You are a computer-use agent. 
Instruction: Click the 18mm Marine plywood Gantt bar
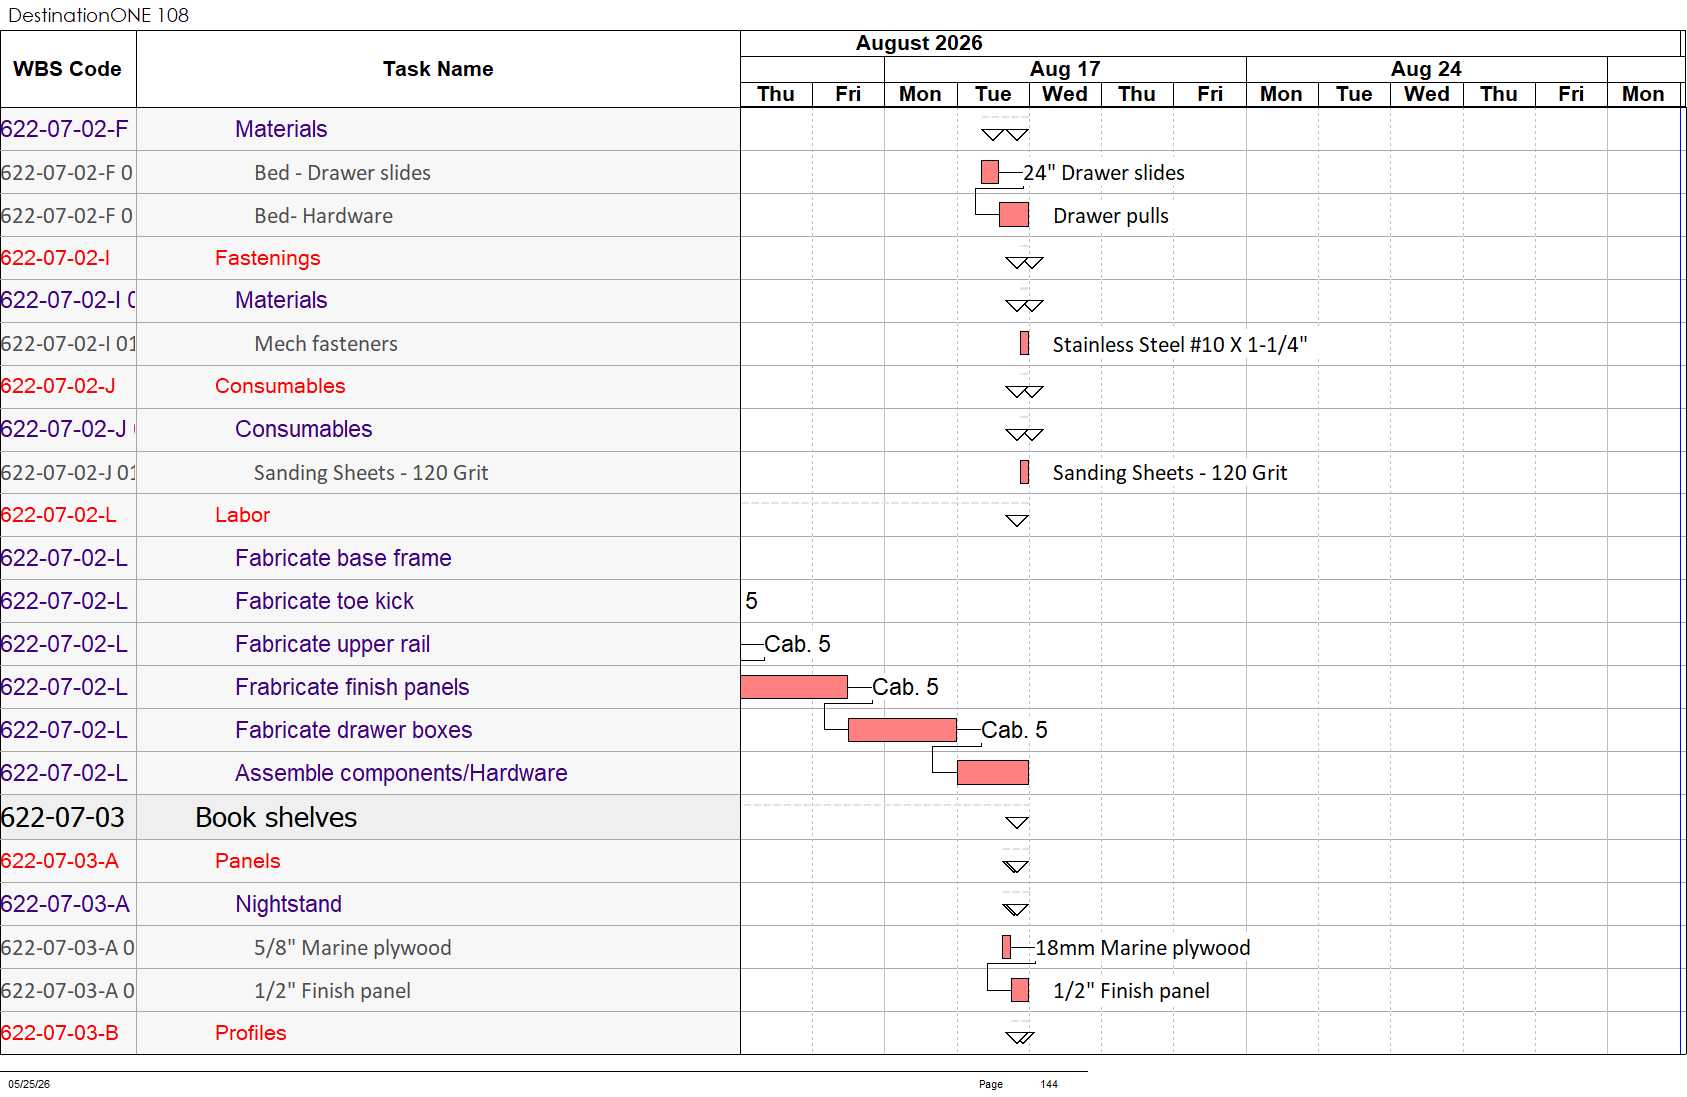(x=1006, y=947)
